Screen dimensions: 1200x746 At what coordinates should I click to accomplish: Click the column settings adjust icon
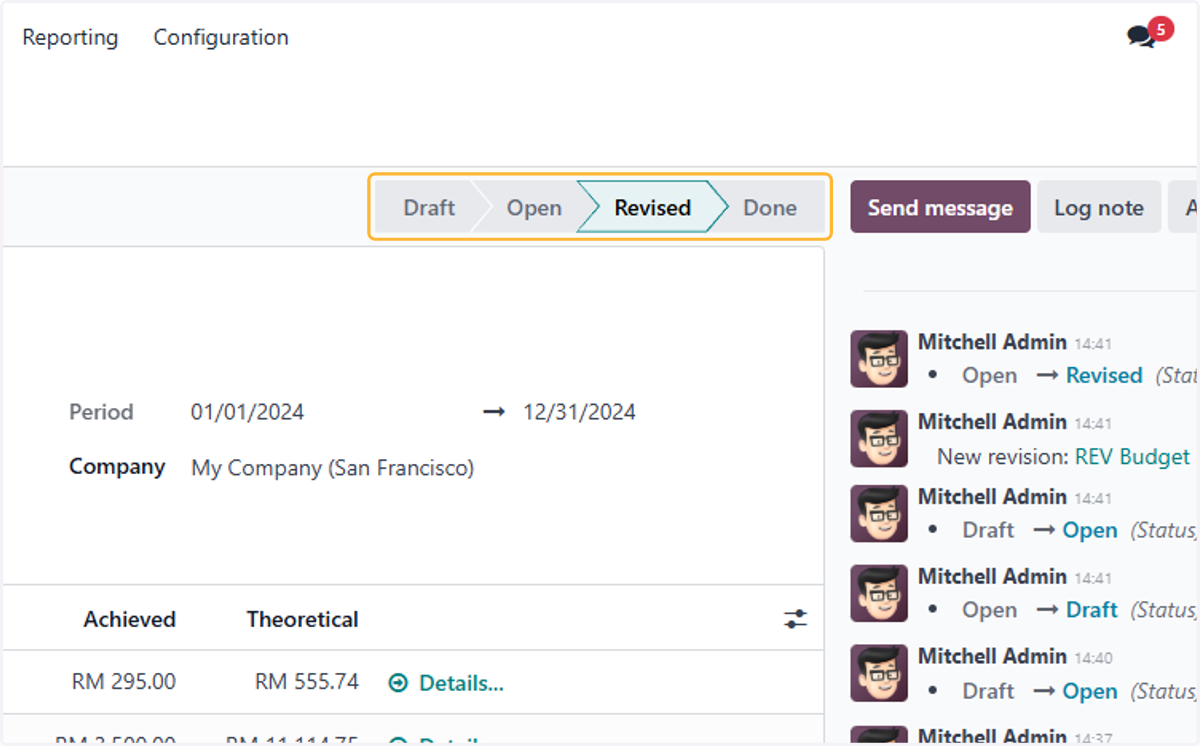coord(795,619)
